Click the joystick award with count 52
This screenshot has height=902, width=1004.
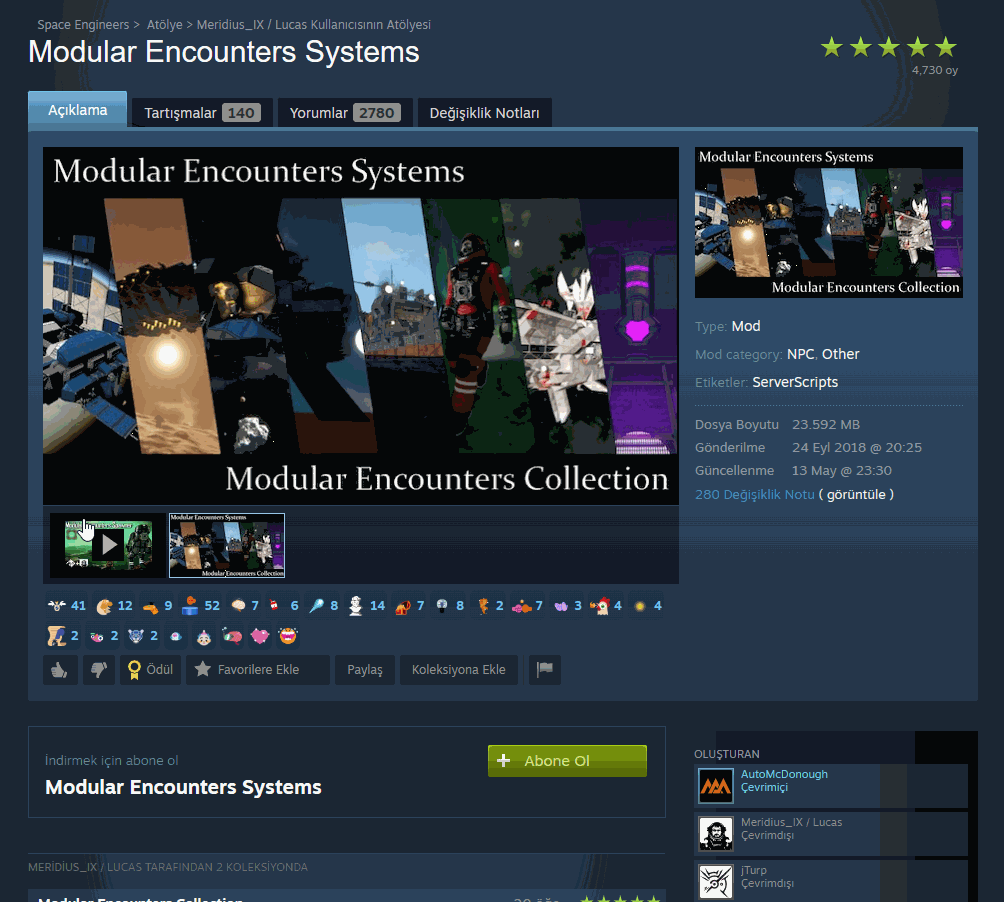200,606
